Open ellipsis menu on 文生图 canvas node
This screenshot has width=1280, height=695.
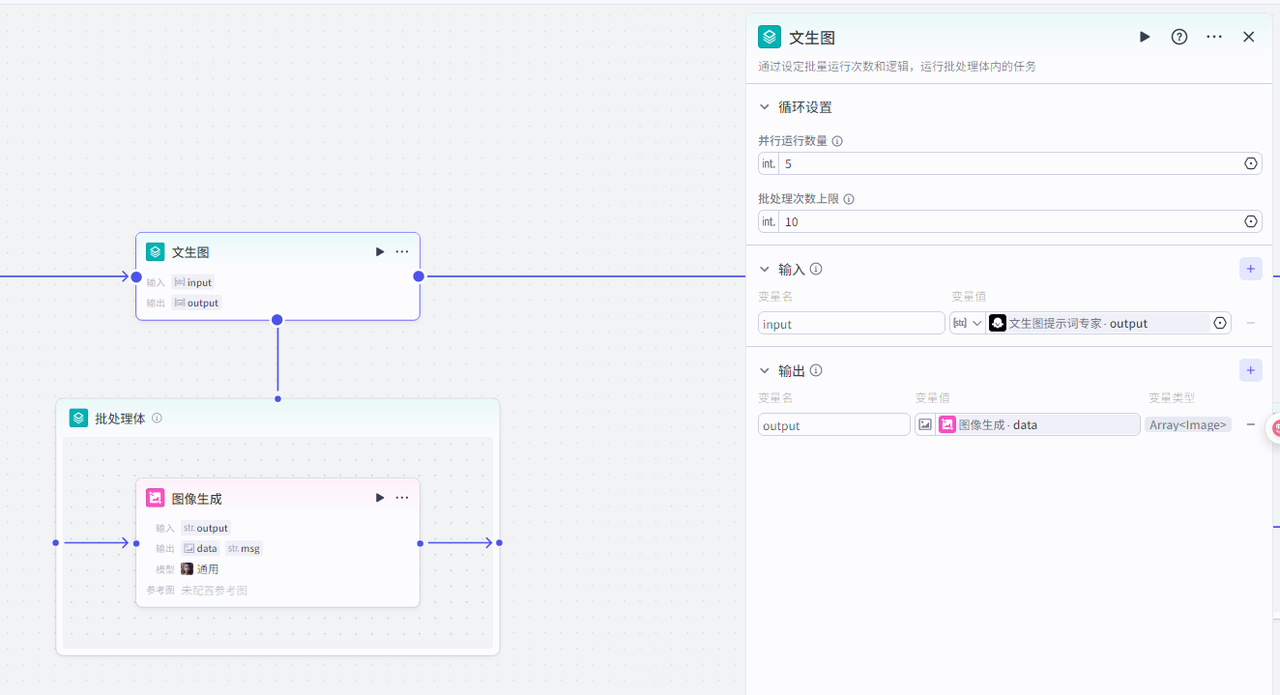coord(402,252)
